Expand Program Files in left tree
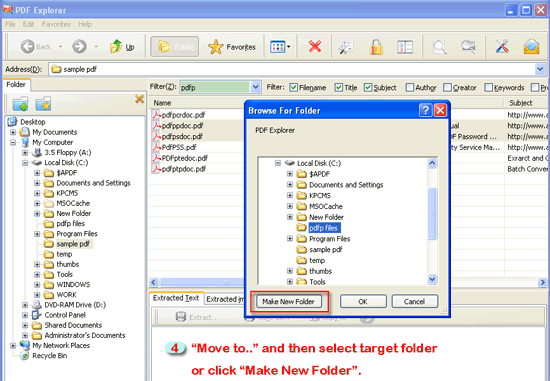Image resolution: width=550 pixels, height=381 pixels. (37, 234)
